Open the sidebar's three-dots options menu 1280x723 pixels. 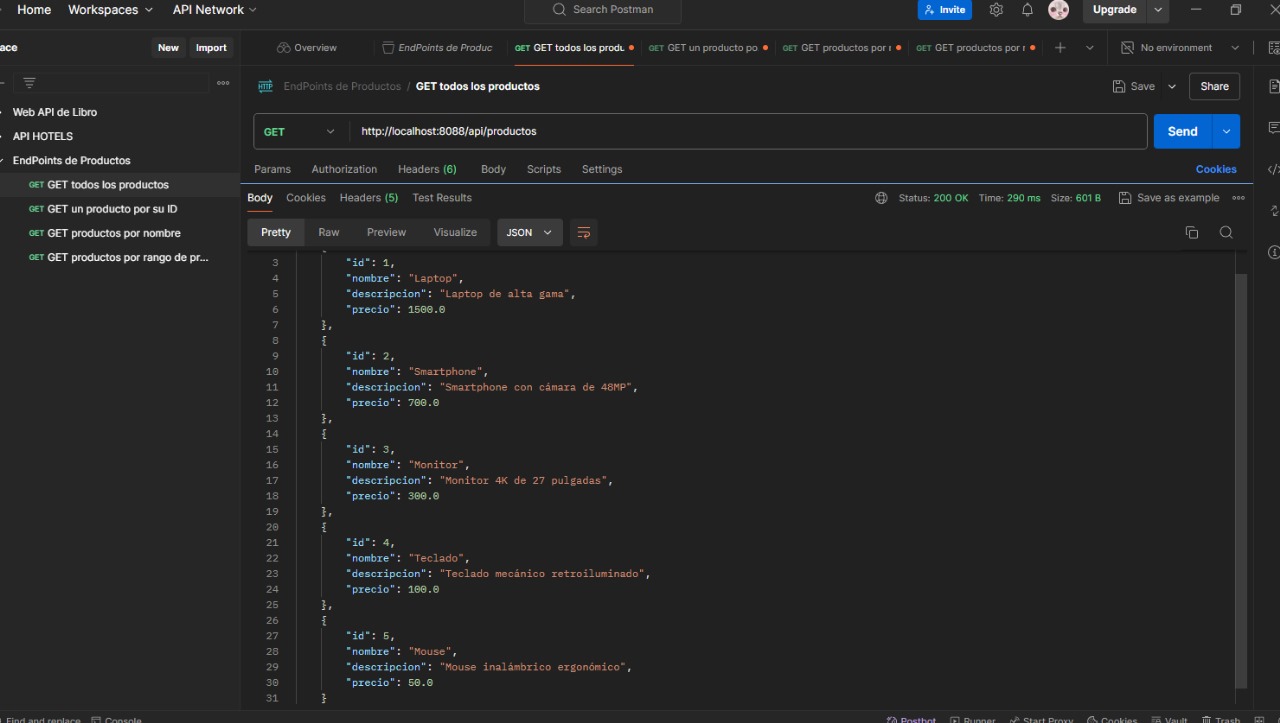(x=223, y=83)
